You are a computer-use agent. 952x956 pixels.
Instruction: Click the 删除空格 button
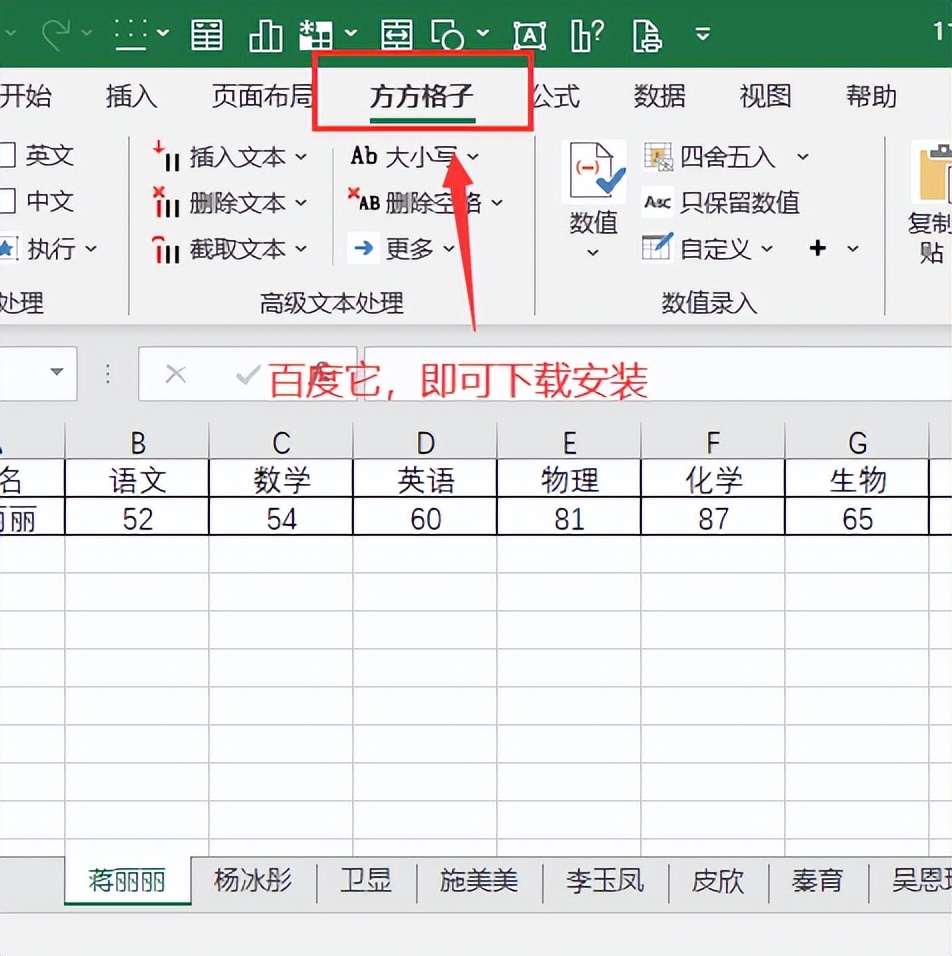pyautogui.click(x=425, y=202)
